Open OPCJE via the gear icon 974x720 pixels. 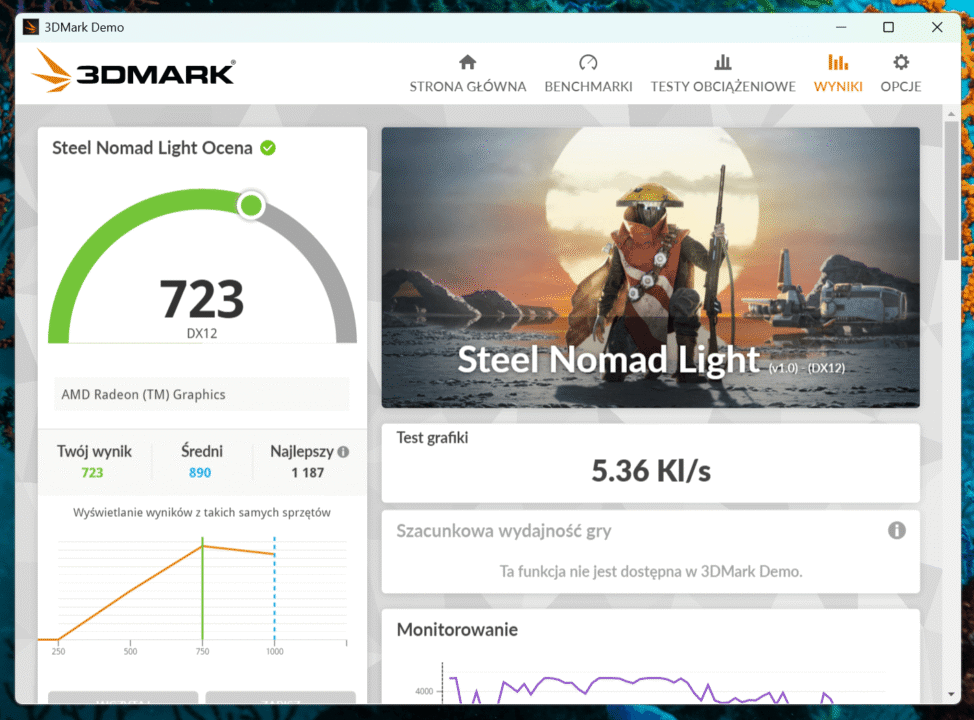tap(899, 61)
